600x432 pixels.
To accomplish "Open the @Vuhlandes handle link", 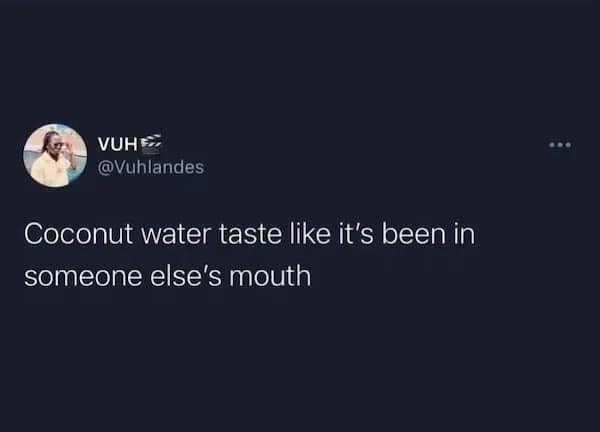I will 151,167.
